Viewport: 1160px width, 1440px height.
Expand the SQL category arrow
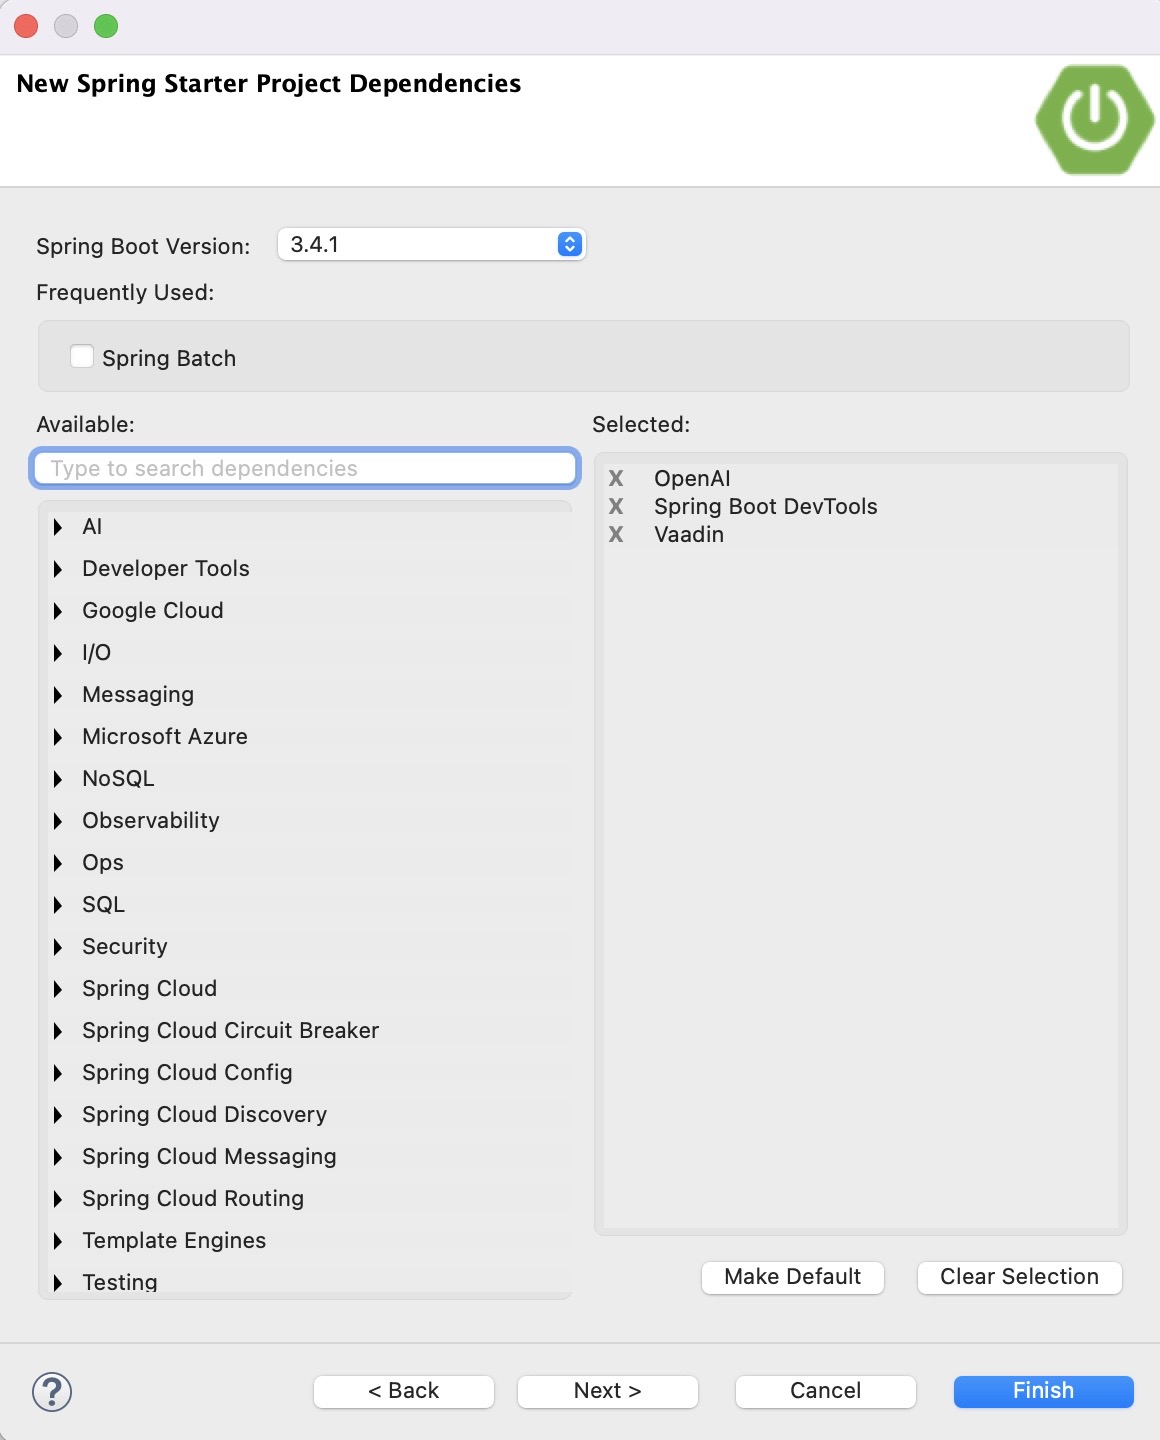click(58, 905)
